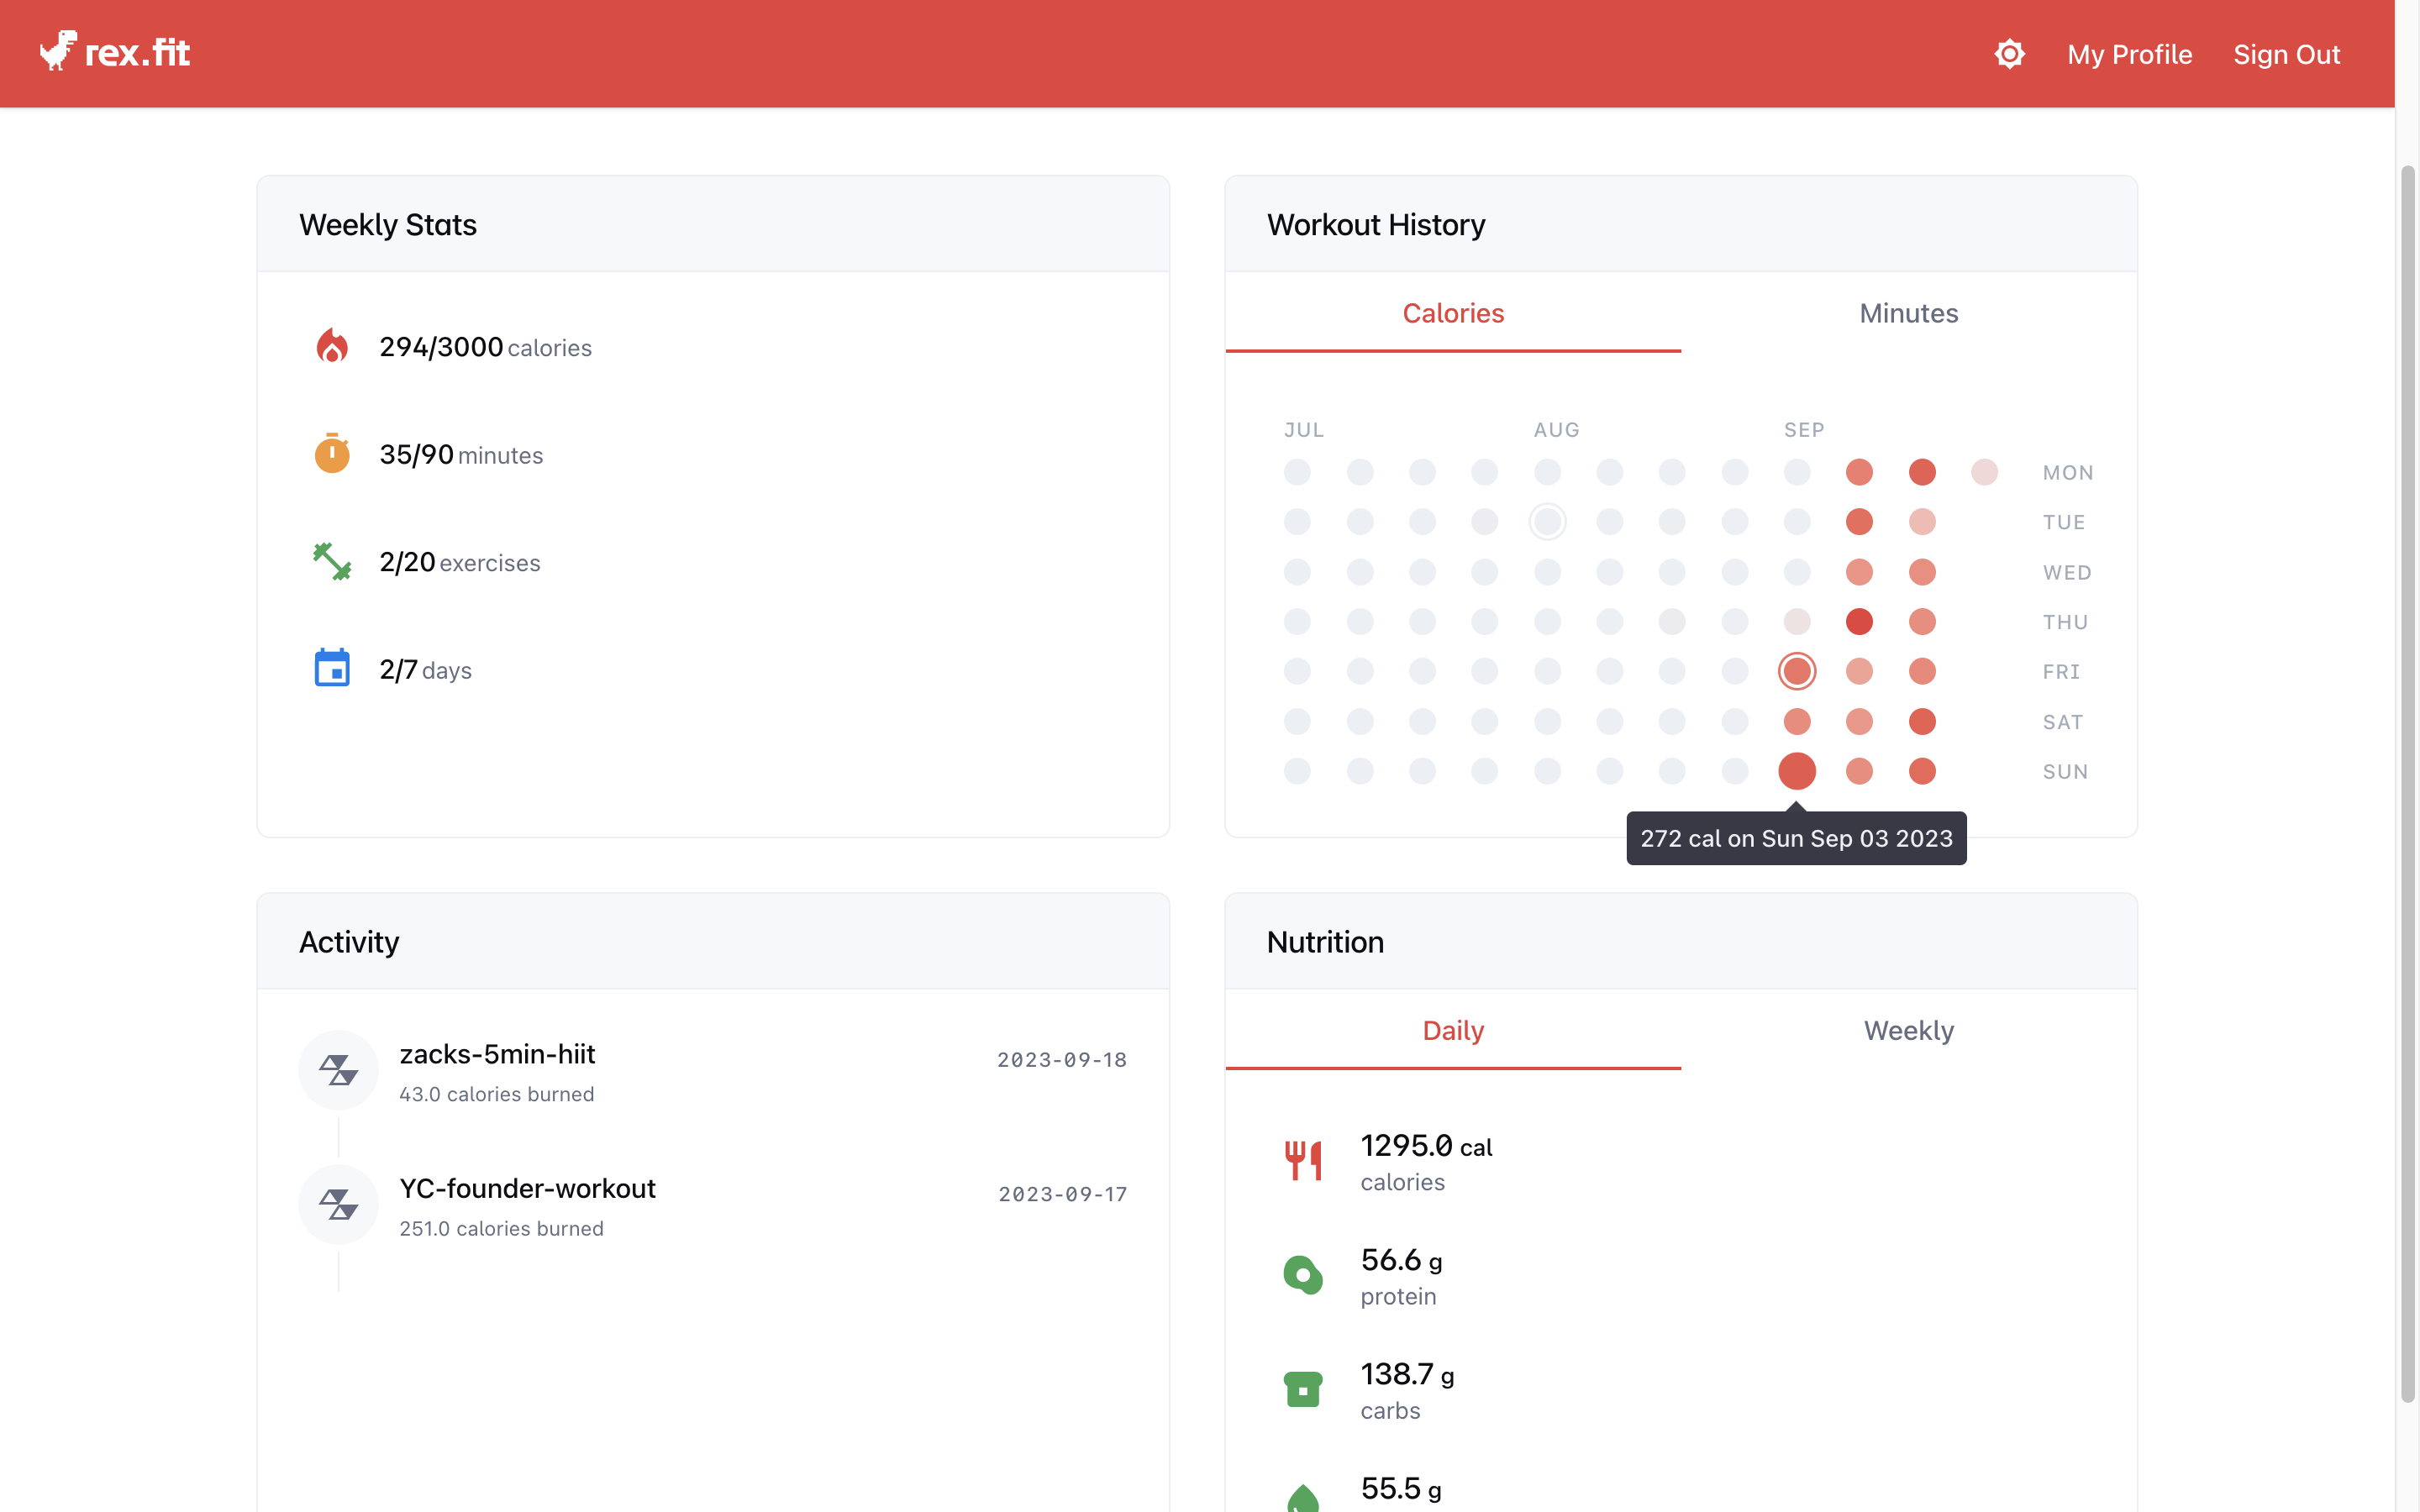Image resolution: width=2420 pixels, height=1512 pixels.
Task: Switch to the Weekly nutrition tab
Action: click(x=1908, y=1030)
